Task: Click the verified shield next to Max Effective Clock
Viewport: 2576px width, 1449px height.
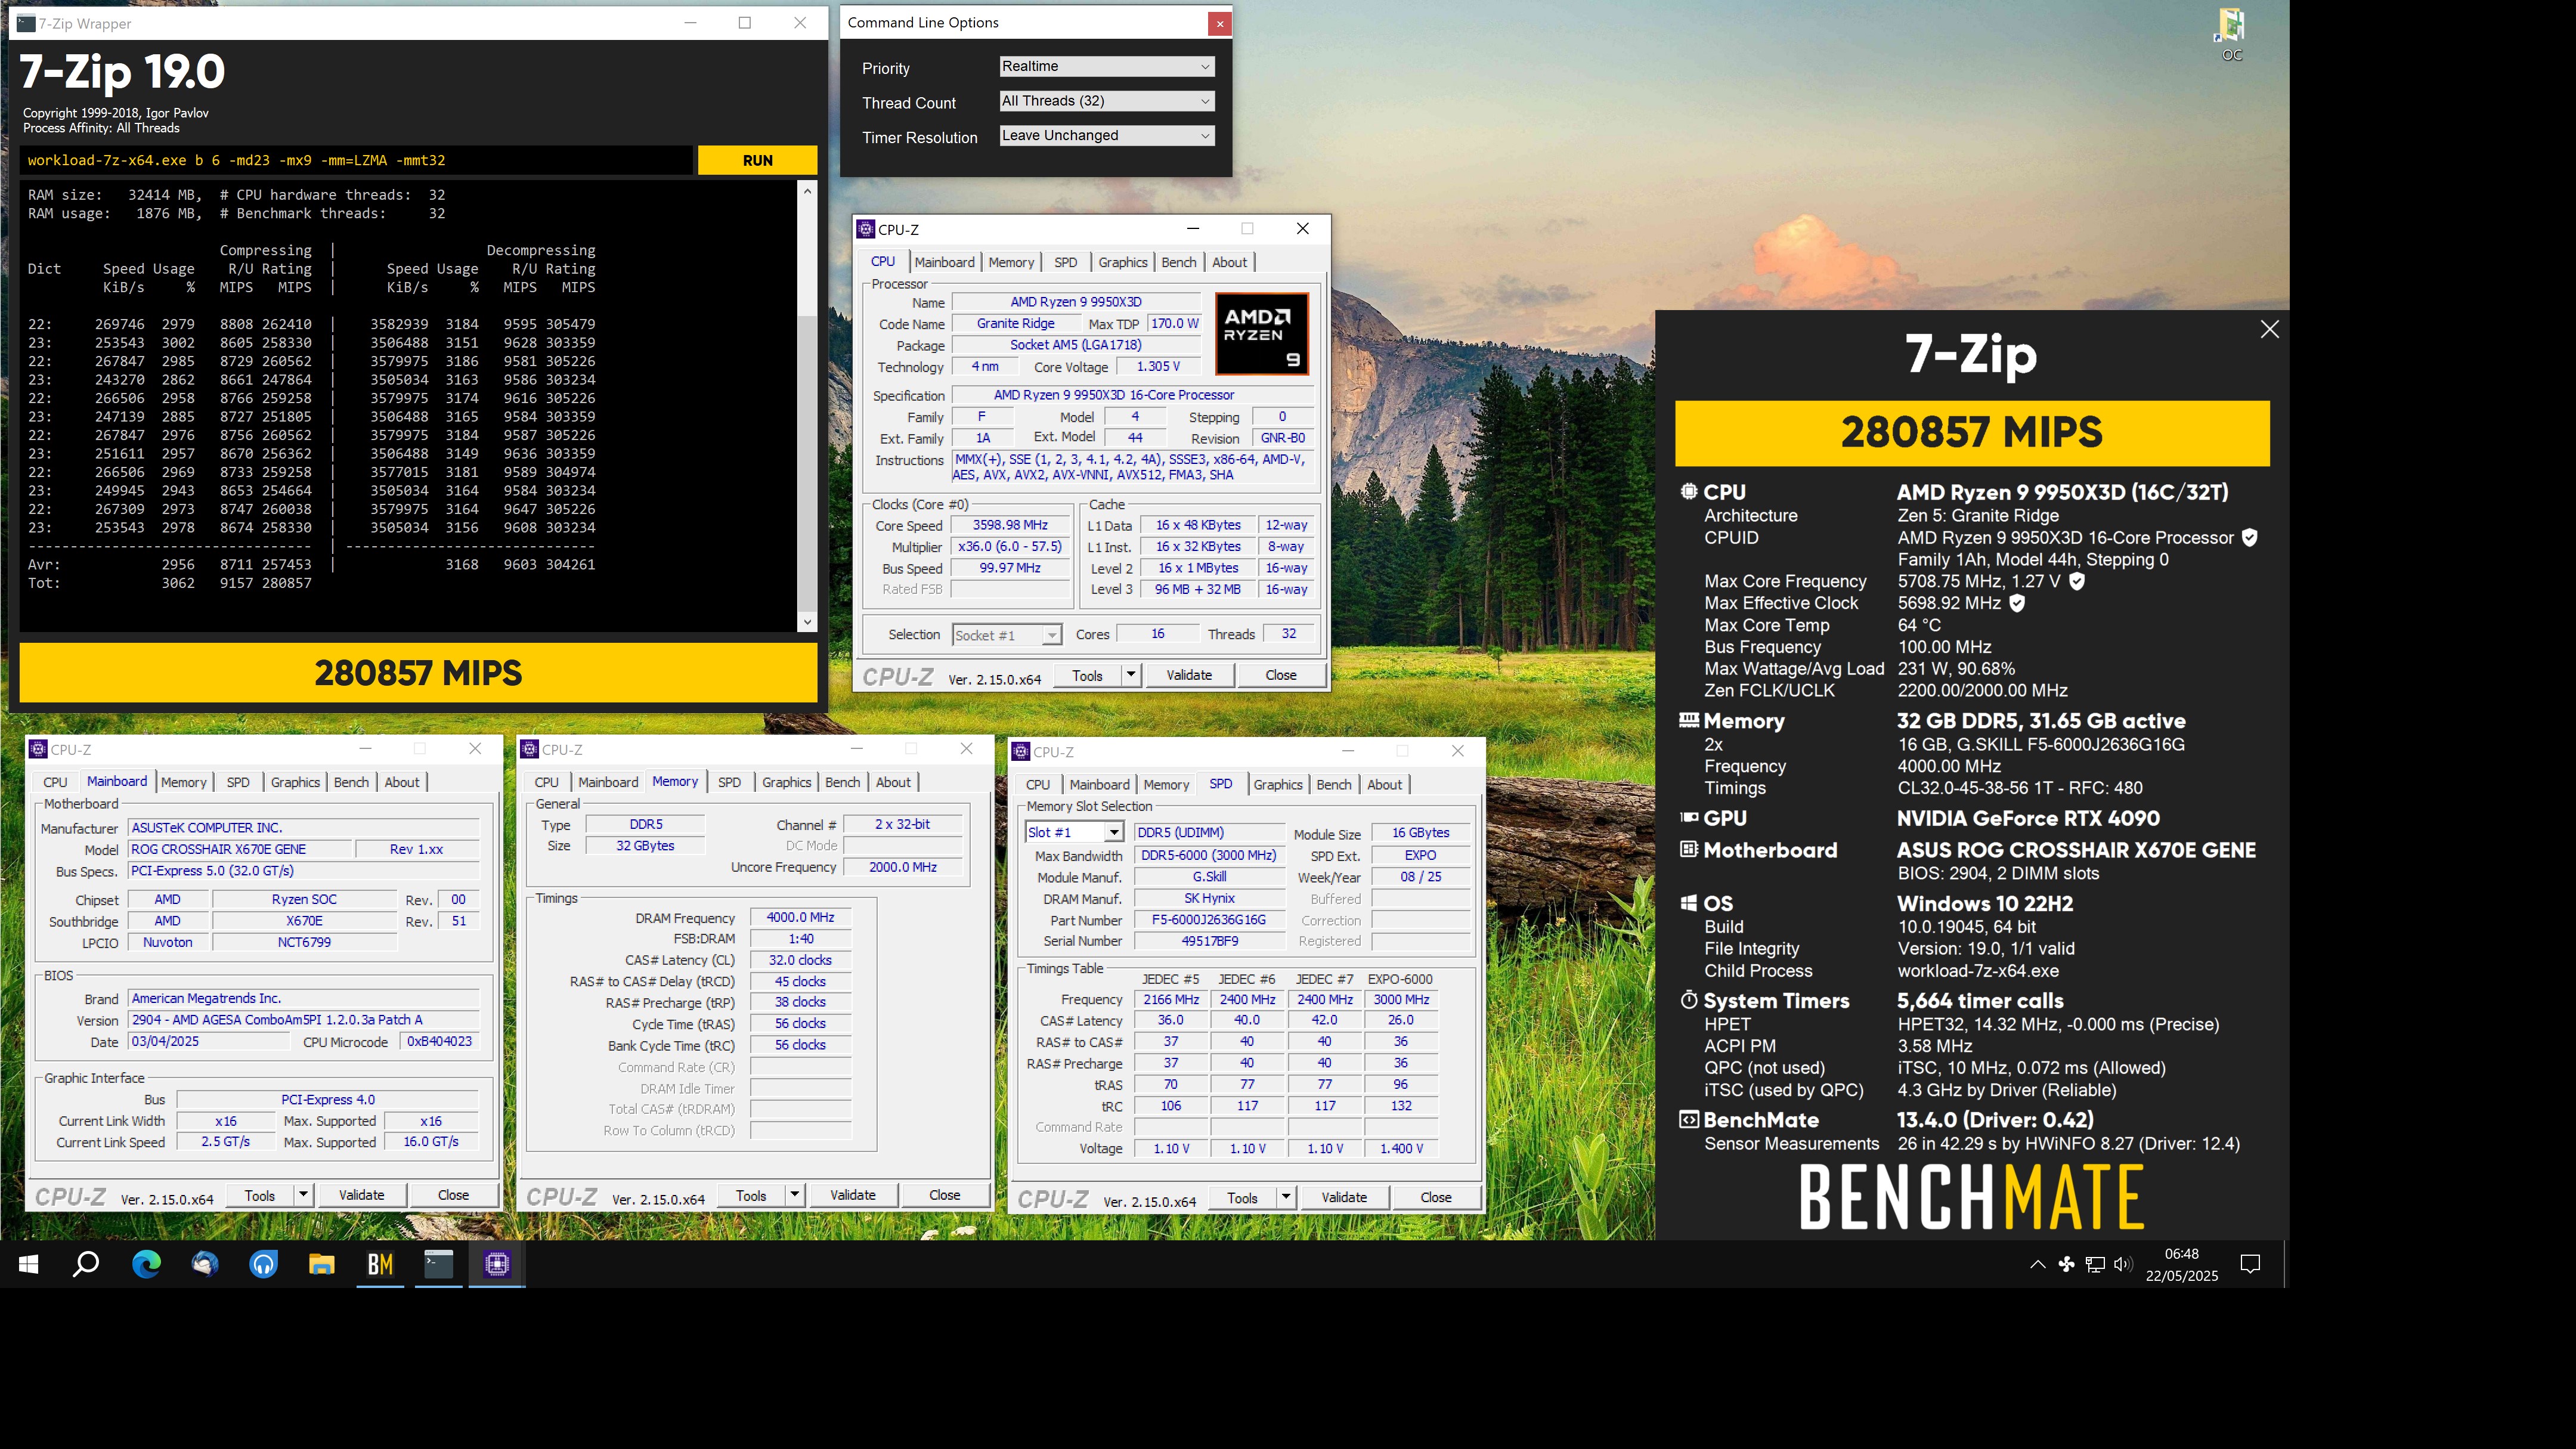Action: point(2017,603)
